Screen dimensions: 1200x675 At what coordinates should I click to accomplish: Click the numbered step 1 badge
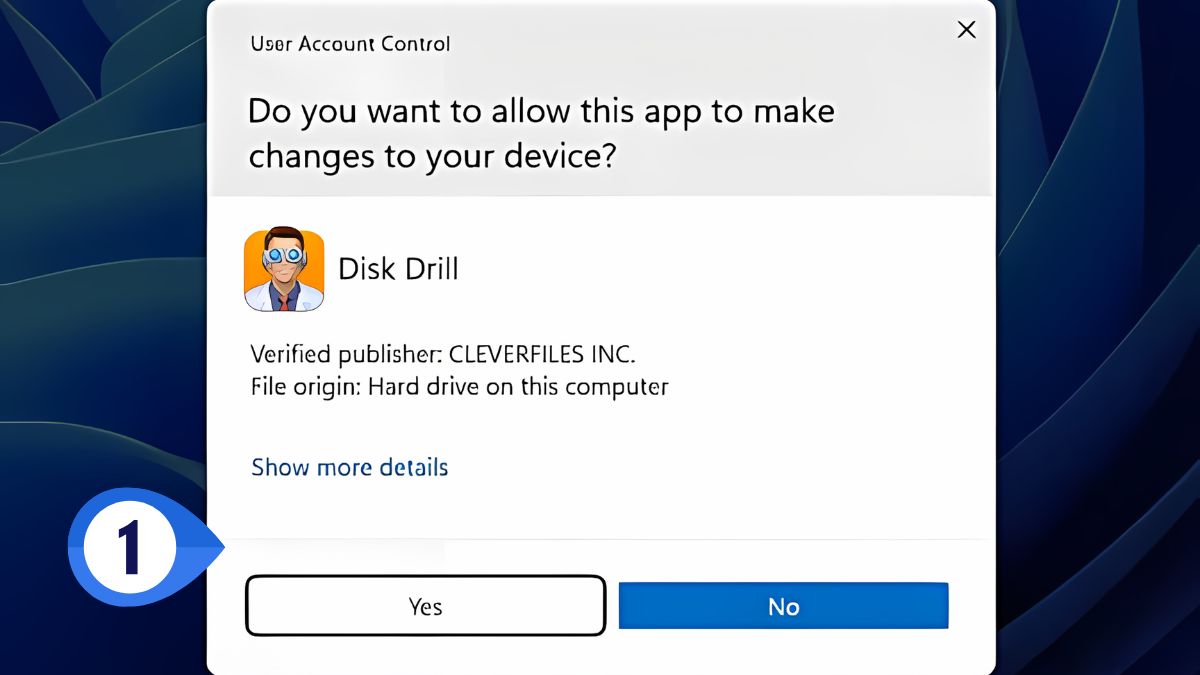[128, 548]
